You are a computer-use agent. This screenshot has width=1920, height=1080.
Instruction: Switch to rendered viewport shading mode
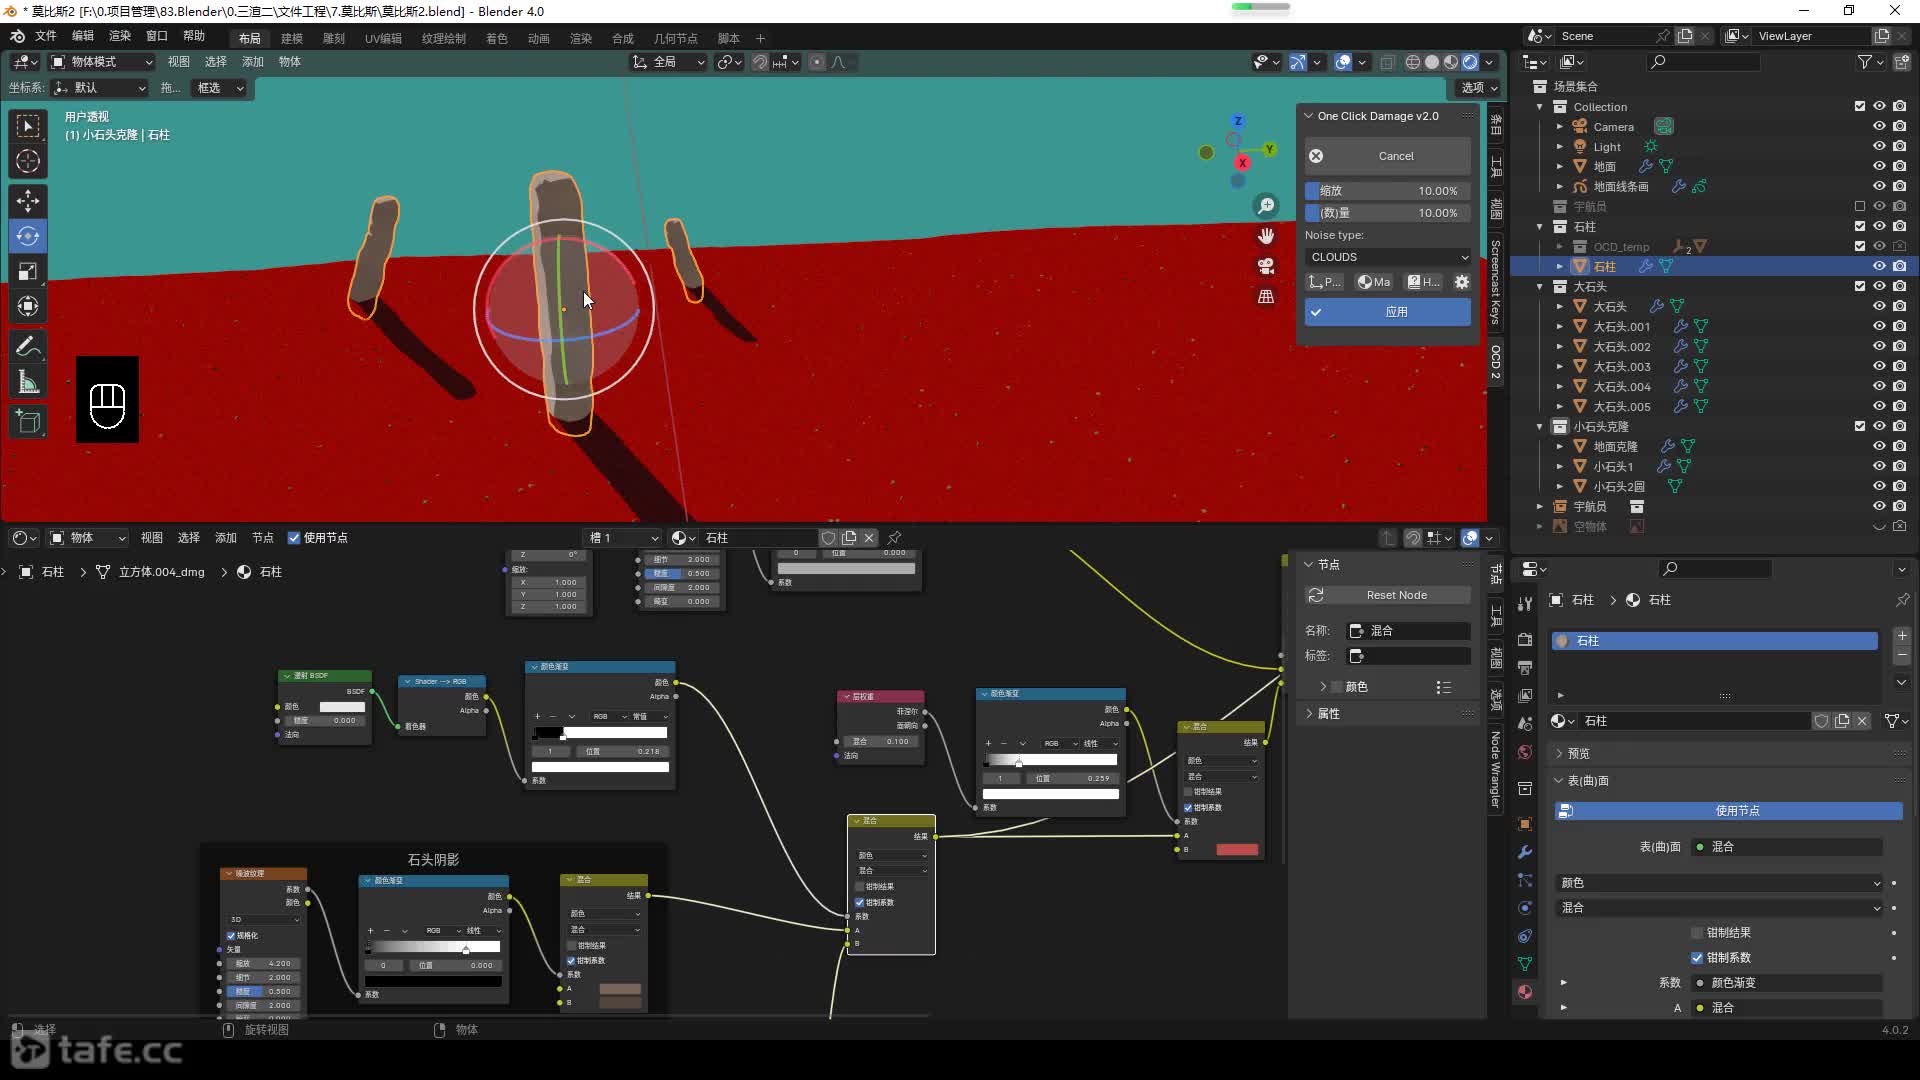1470,62
